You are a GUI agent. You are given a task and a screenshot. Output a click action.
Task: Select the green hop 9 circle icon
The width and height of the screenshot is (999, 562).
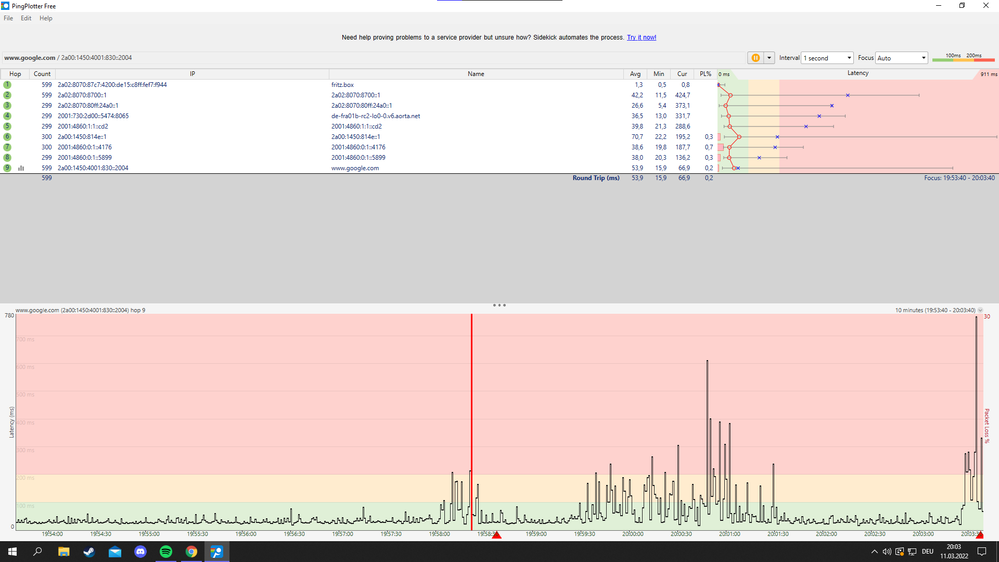click(x=7, y=168)
